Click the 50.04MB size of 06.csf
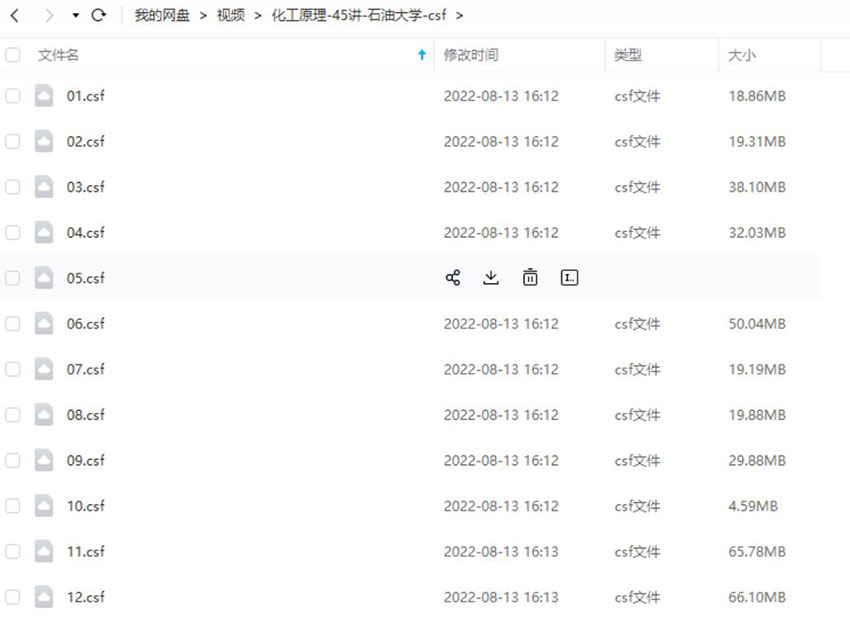850x618 pixels. pyautogui.click(x=757, y=324)
